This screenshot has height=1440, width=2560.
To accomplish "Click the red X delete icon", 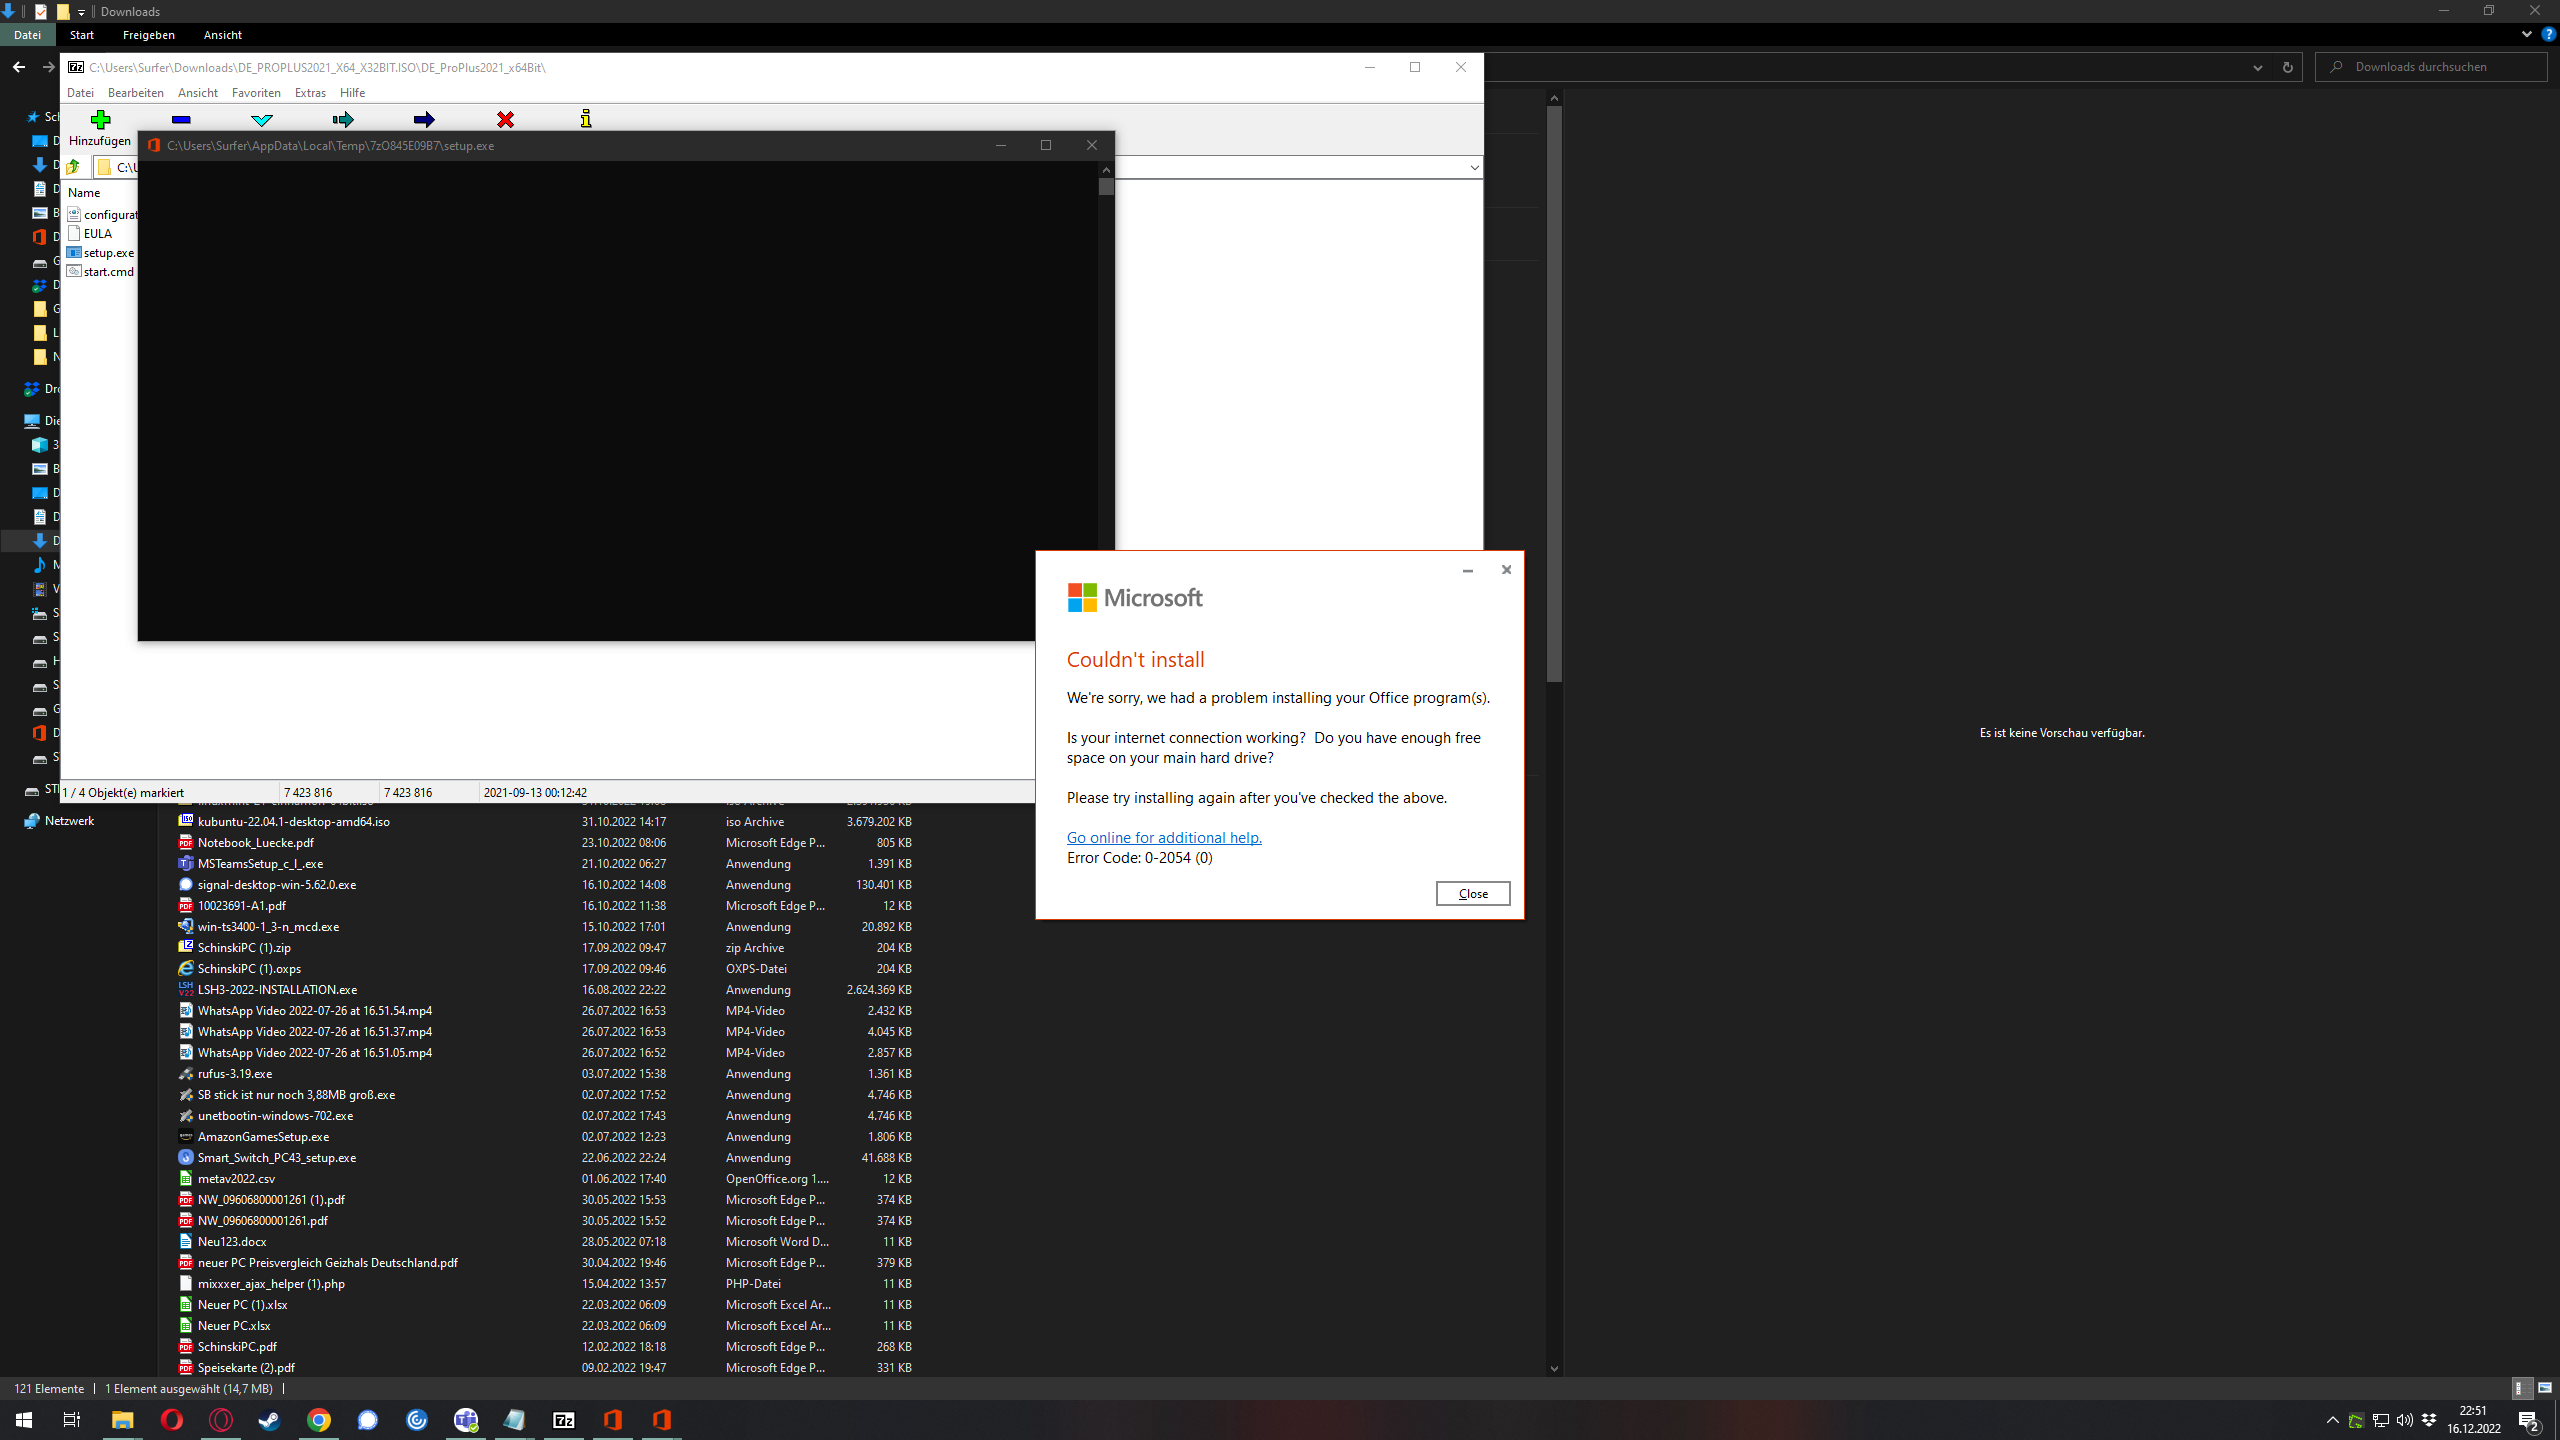I will [x=506, y=120].
